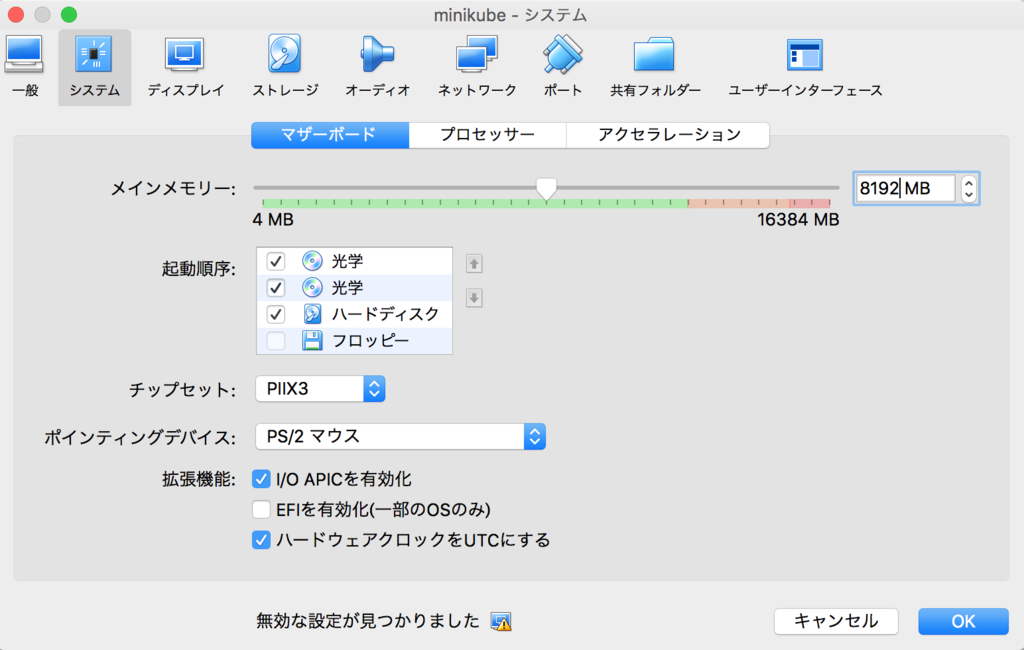Click the invalid settings warning icon
Viewport: 1024px width, 650px height.
[x=501, y=621]
